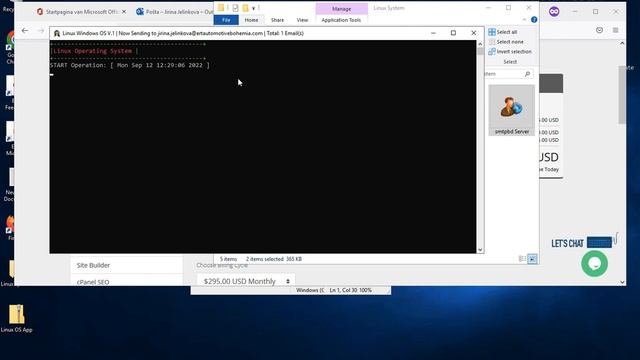The image size is (640, 360).
Task: Maximize the Linux Windows OS console window
Action: (x=453, y=33)
